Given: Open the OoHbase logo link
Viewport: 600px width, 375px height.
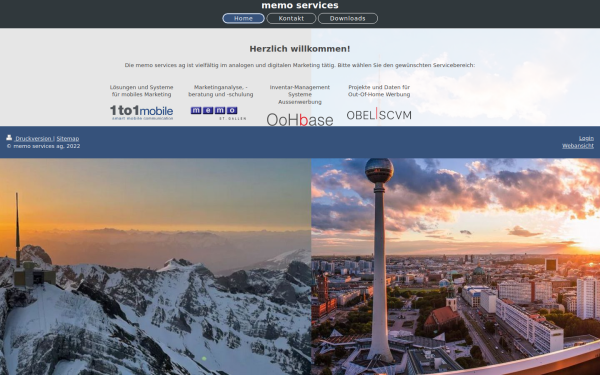Looking at the screenshot, I should (300, 119).
